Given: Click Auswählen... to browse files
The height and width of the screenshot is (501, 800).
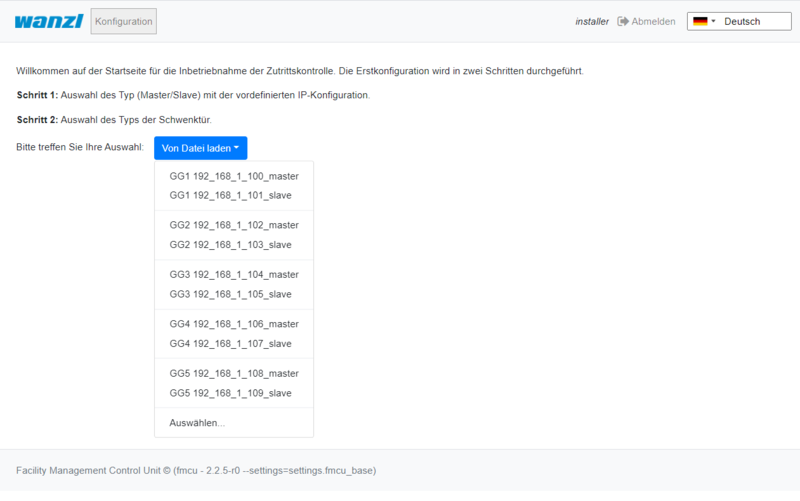Looking at the screenshot, I should (x=197, y=423).
